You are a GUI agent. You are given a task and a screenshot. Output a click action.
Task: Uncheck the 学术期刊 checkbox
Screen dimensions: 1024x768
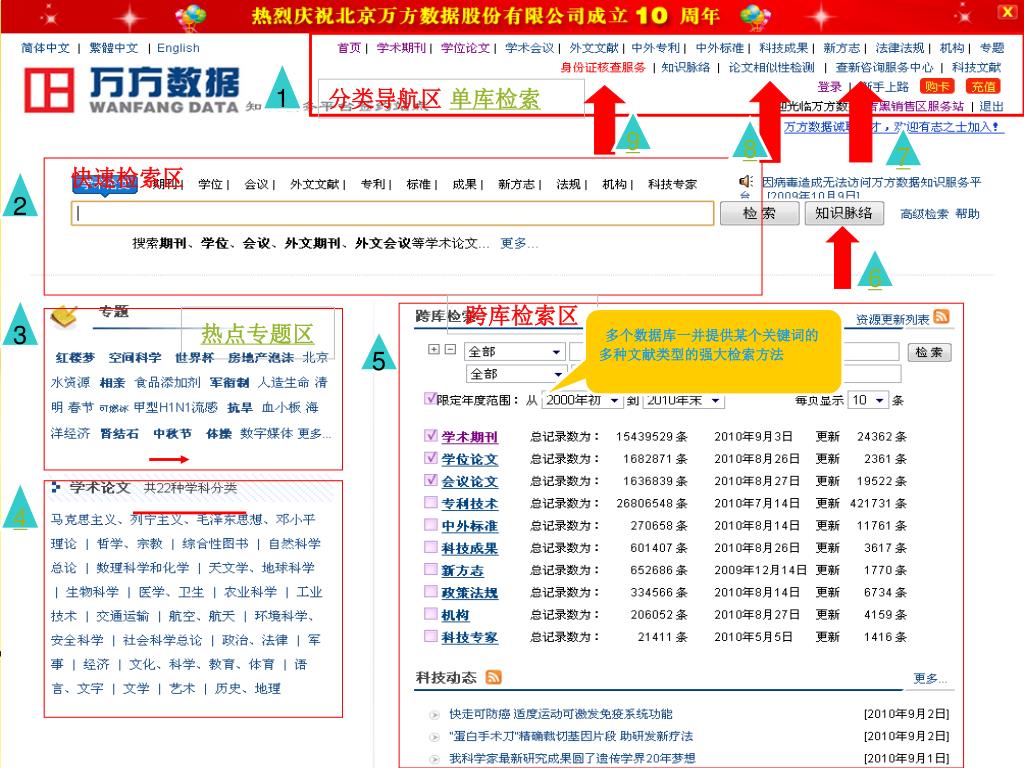[430, 435]
